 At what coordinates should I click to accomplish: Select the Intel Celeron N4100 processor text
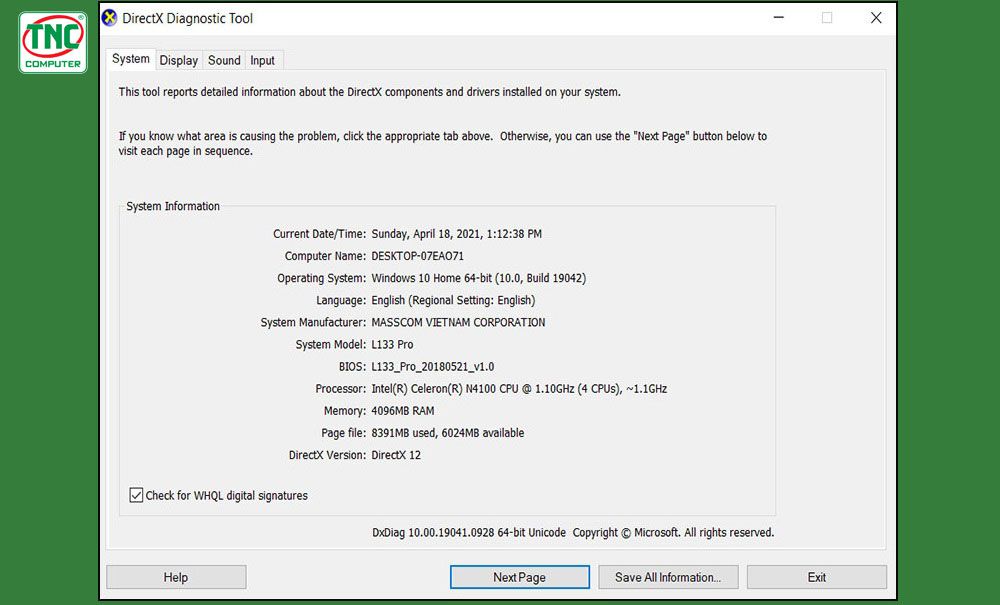pyautogui.click(x=519, y=389)
